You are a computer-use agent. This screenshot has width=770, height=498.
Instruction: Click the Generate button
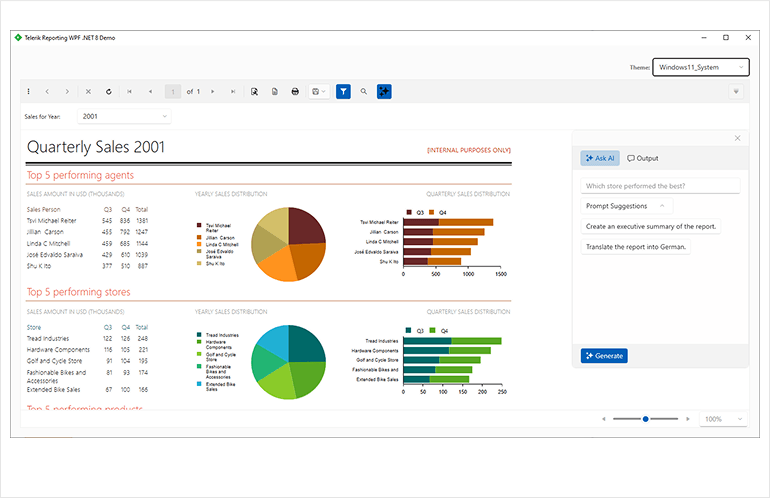pos(604,356)
